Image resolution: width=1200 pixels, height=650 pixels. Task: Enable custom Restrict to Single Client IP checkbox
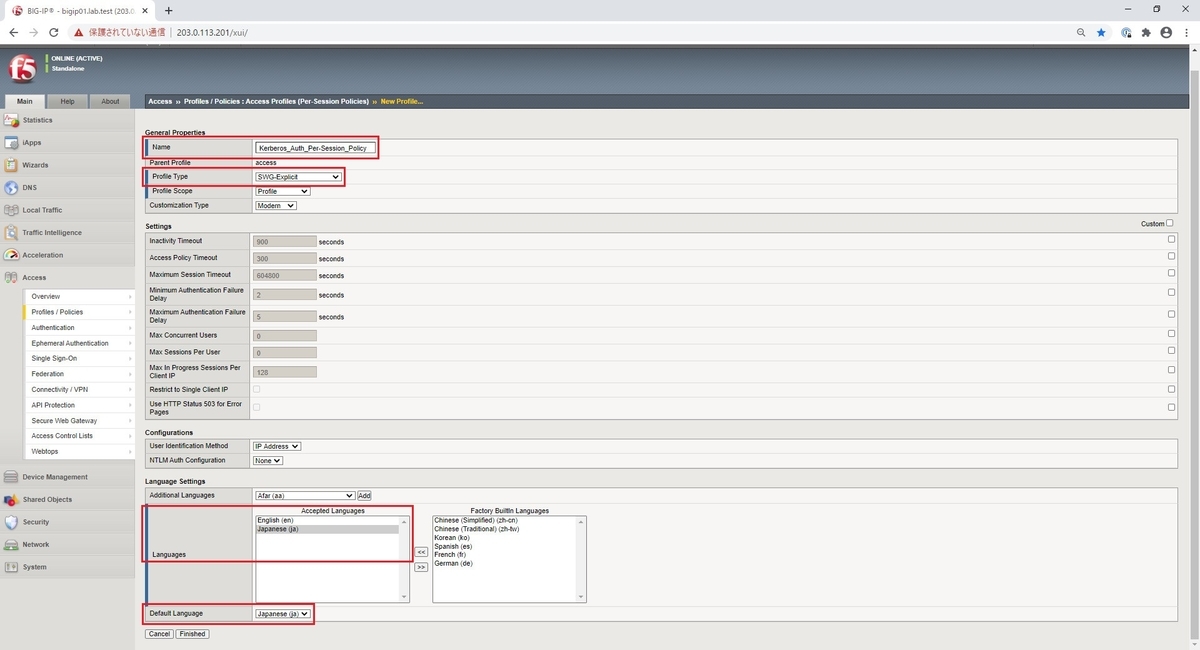(x=1171, y=389)
